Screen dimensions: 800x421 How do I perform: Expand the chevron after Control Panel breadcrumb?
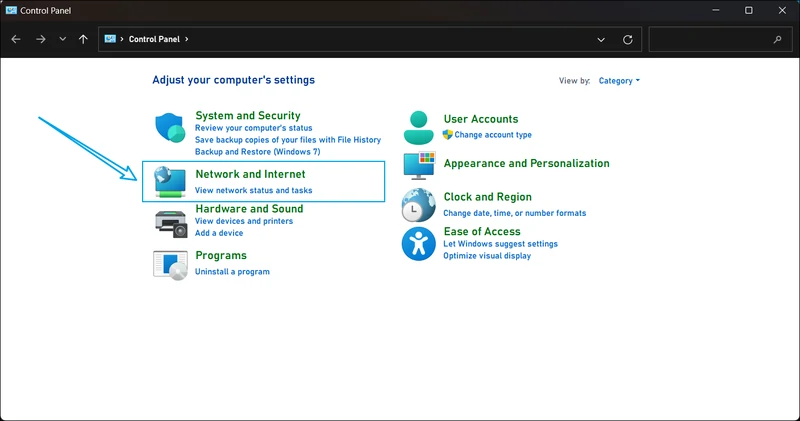187,39
